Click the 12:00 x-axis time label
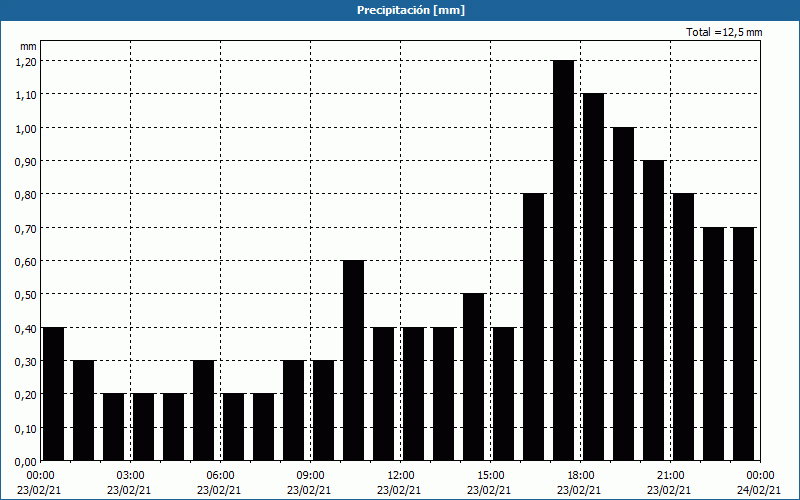Image resolution: width=800 pixels, height=500 pixels. pos(399,476)
